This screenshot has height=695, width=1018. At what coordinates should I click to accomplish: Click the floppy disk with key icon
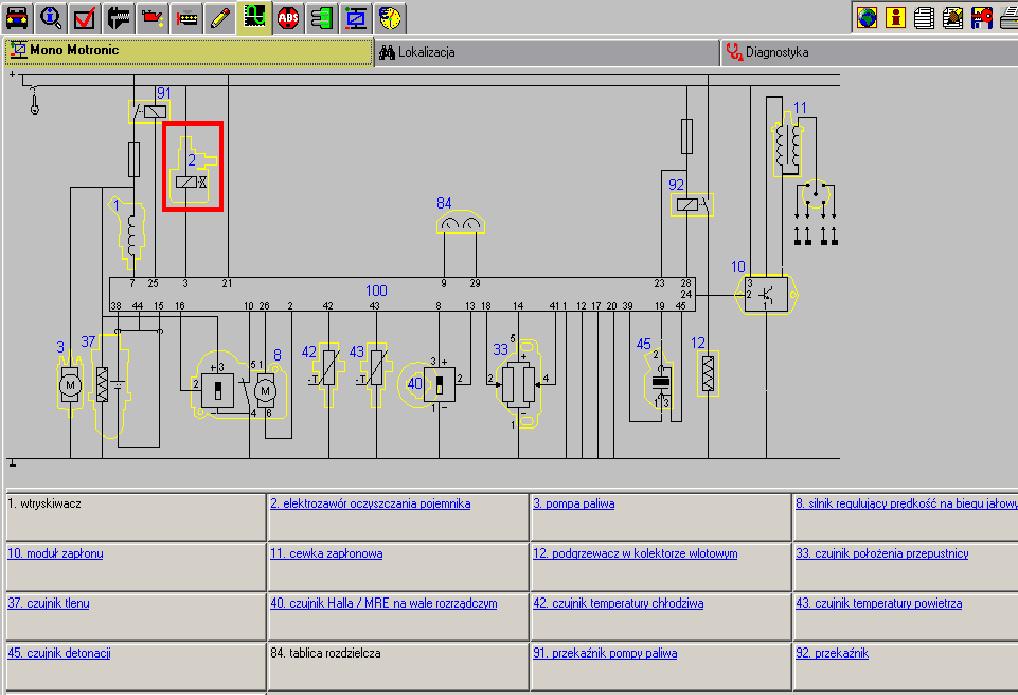tap(982, 18)
